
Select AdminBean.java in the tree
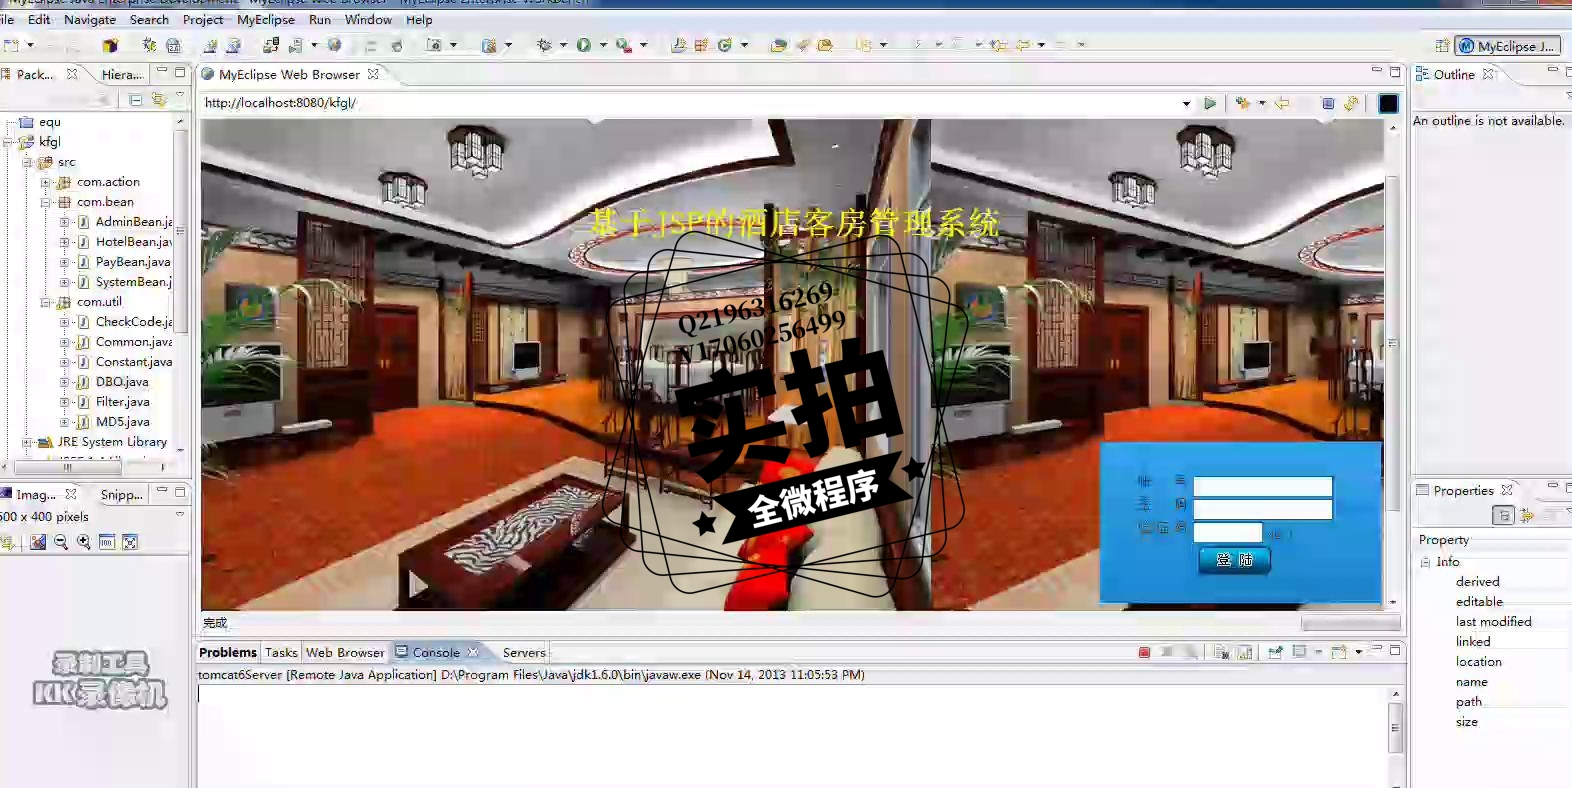click(134, 222)
